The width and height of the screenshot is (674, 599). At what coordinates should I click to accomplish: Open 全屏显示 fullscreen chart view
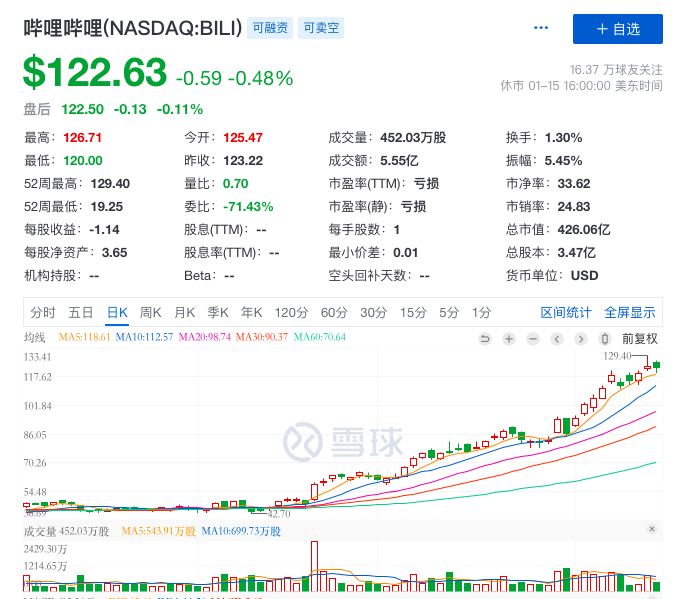tap(630, 312)
